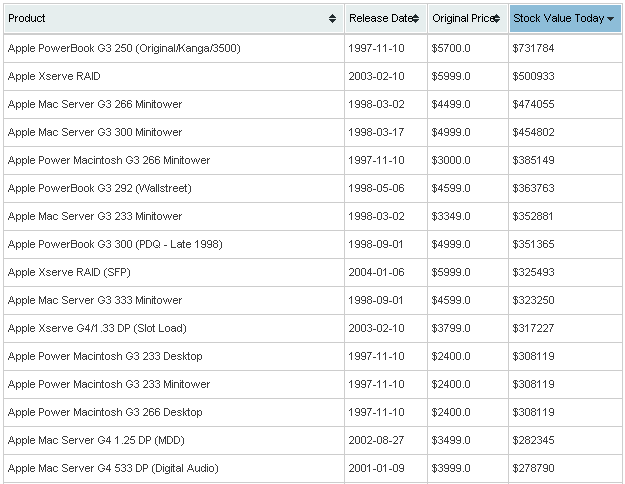Click stock value $454802

pyautogui.click(x=533, y=132)
